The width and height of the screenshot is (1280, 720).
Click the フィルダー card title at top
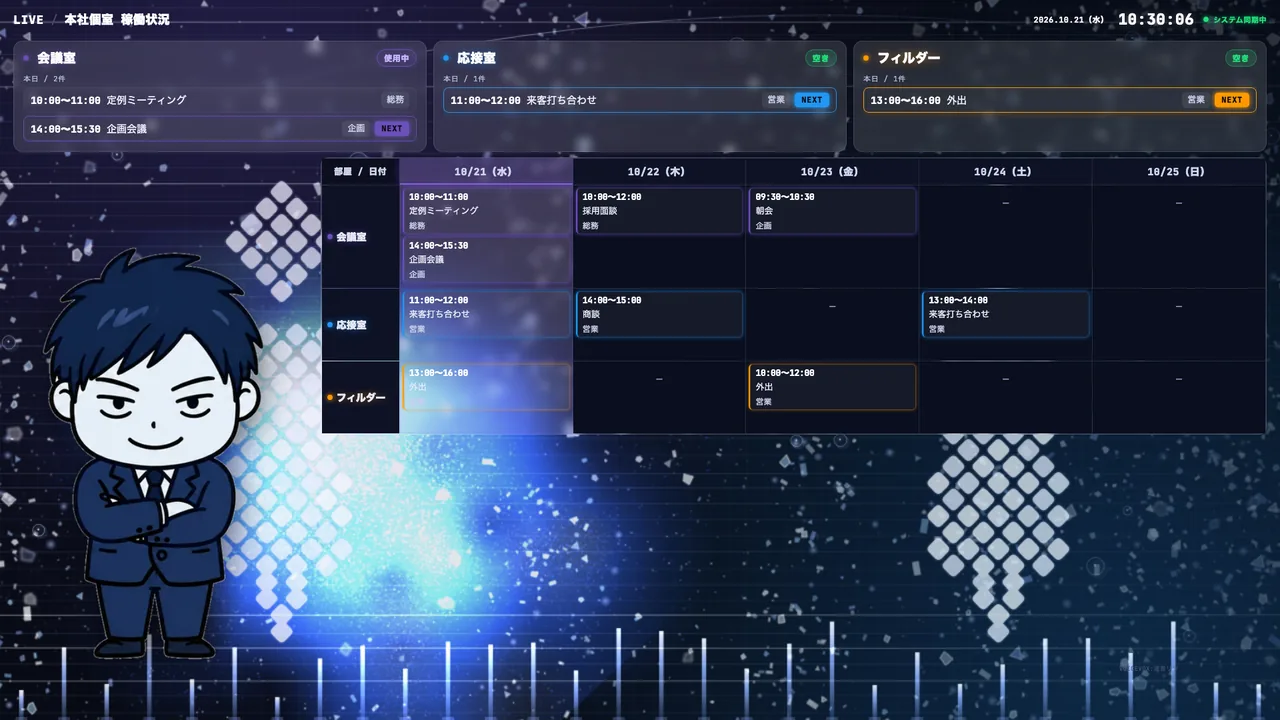(908, 58)
